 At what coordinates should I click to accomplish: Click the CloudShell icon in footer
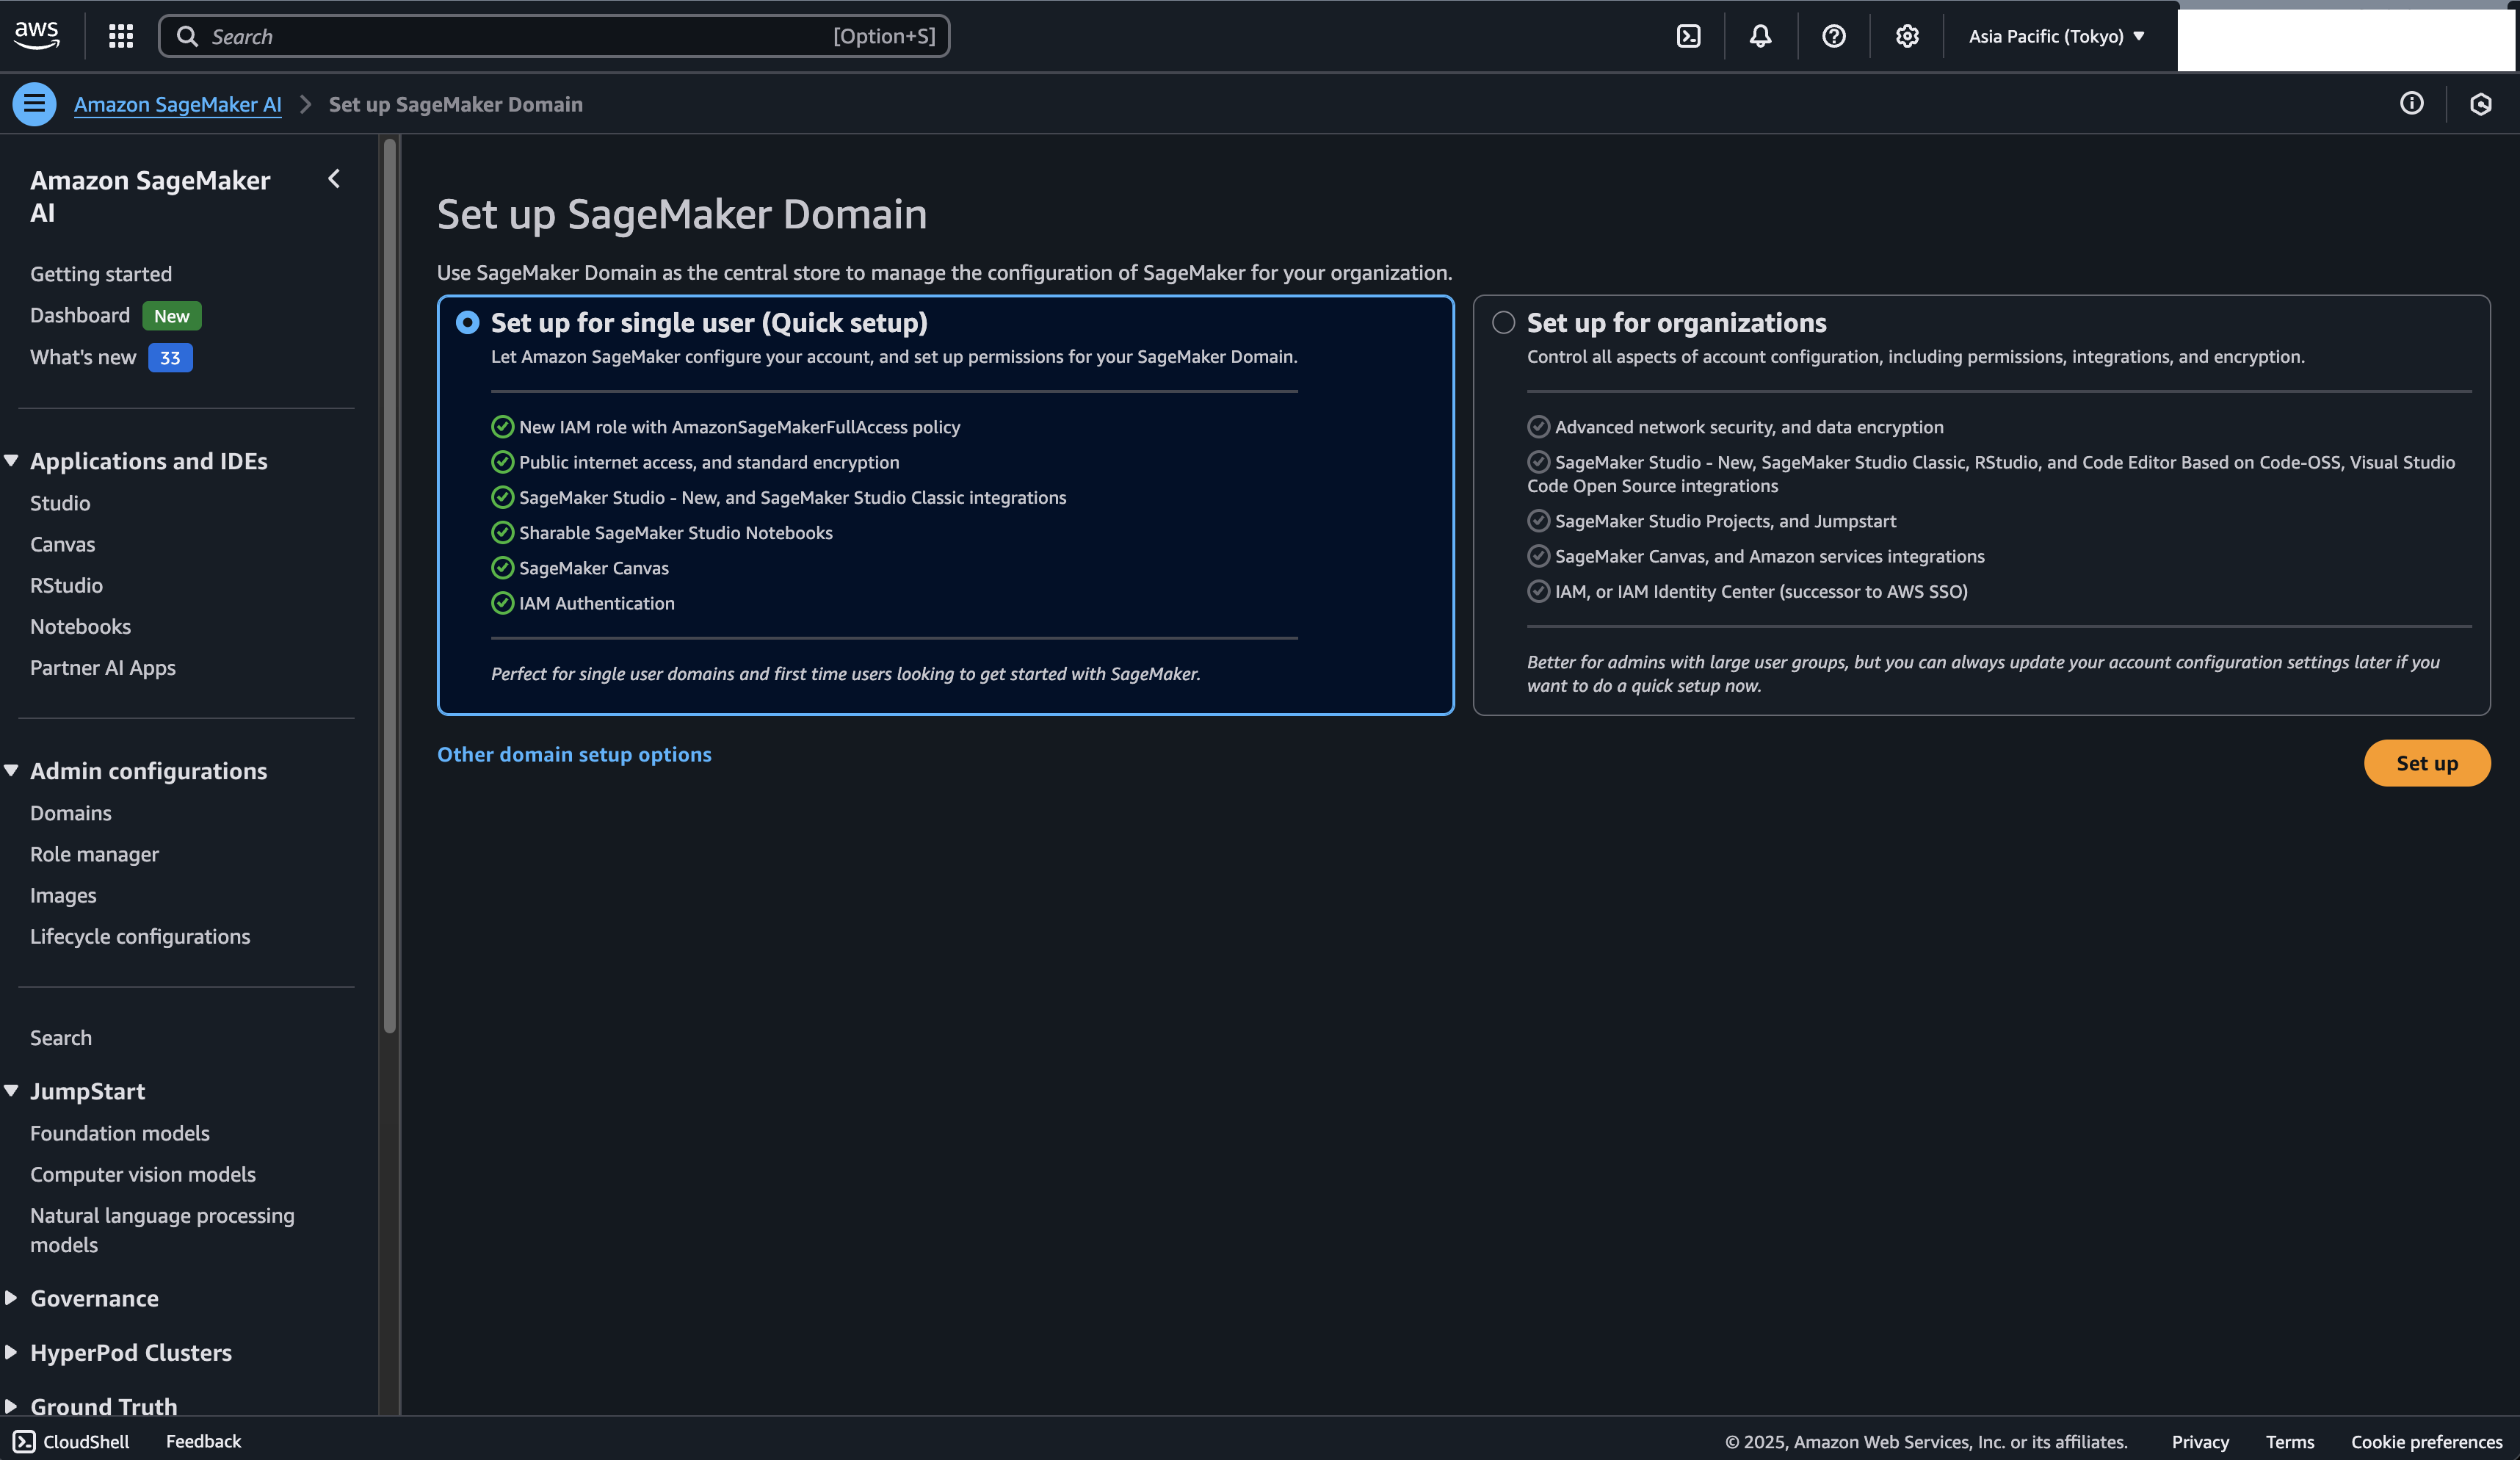point(24,1441)
